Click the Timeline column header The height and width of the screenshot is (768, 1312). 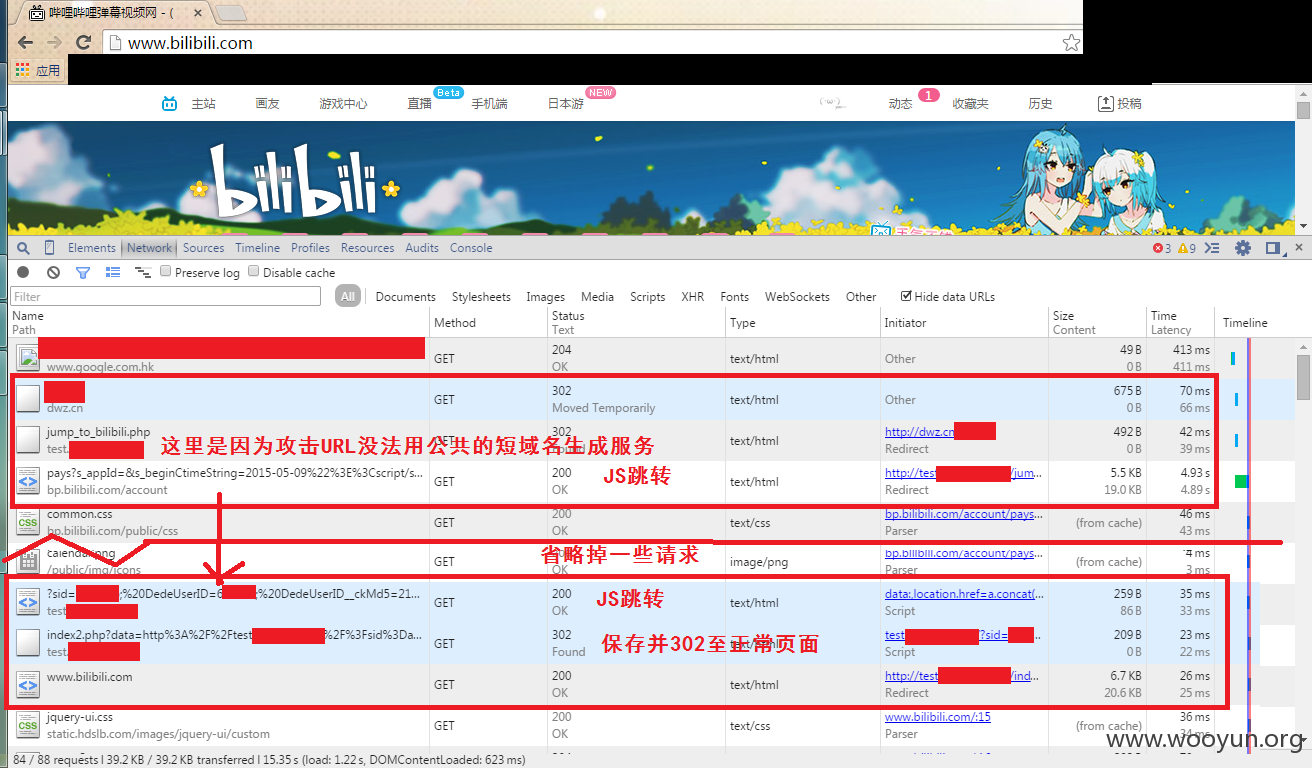[x=1255, y=323]
